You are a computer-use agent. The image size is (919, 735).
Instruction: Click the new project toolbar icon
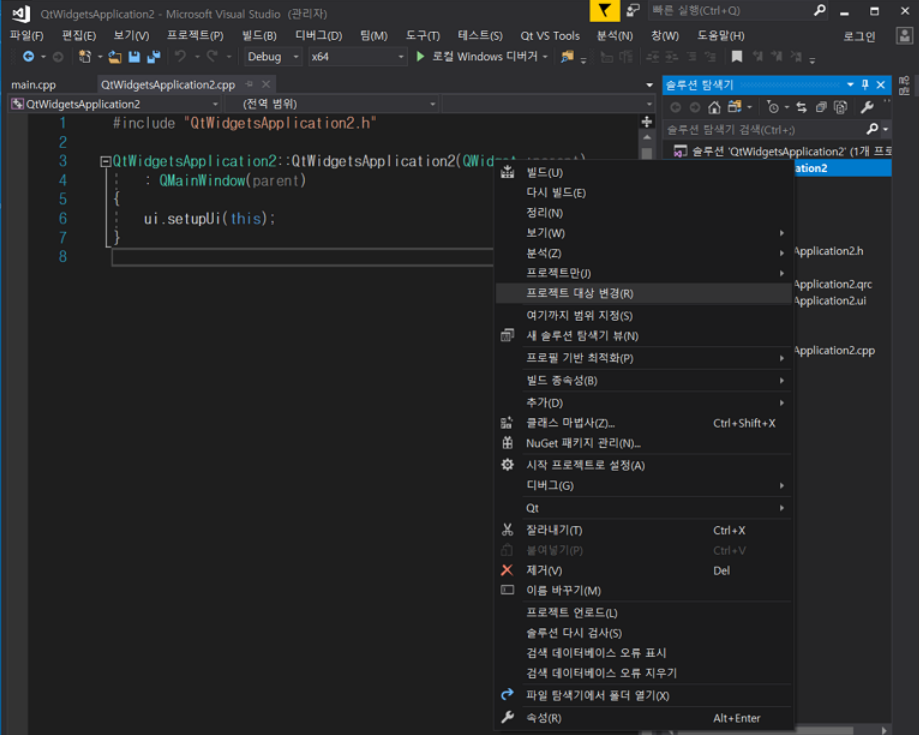(x=86, y=57)
